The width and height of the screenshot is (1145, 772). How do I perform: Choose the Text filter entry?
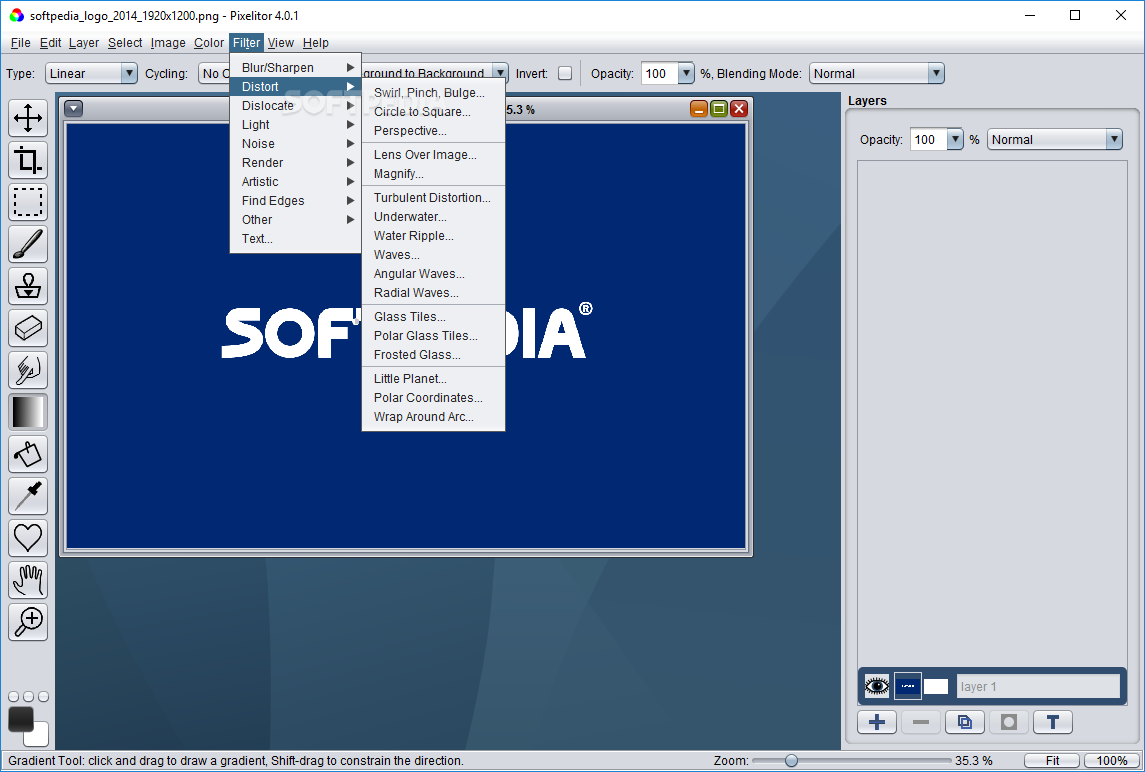click(x=296, y=239)
